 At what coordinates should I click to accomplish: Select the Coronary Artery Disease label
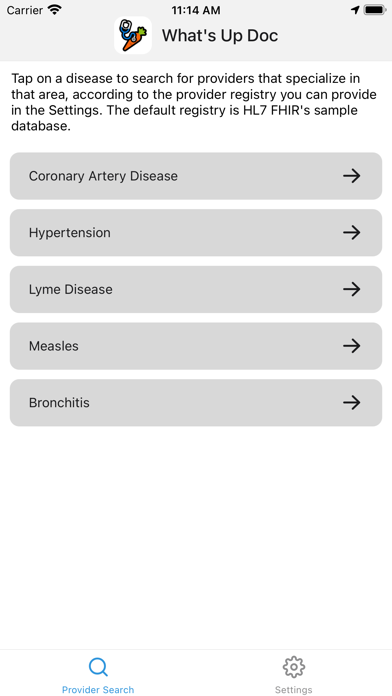(103, 176)
